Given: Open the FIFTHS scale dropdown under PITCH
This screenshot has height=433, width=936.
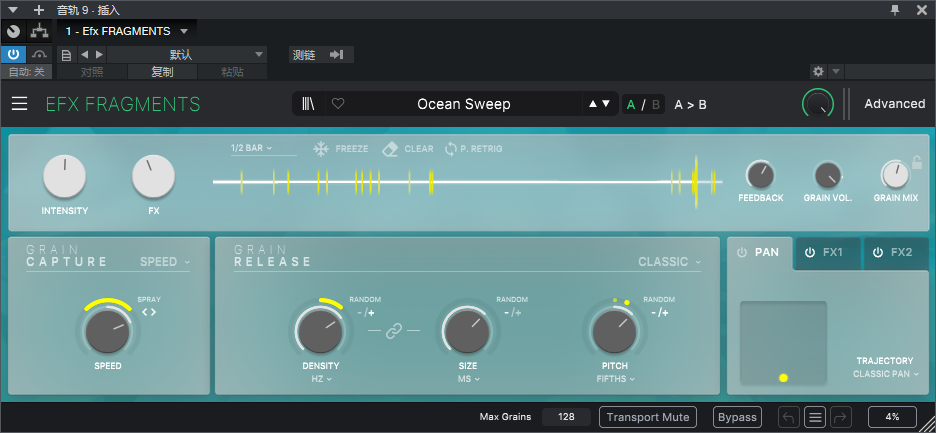Looking at the screenshot, I should 615,379.
